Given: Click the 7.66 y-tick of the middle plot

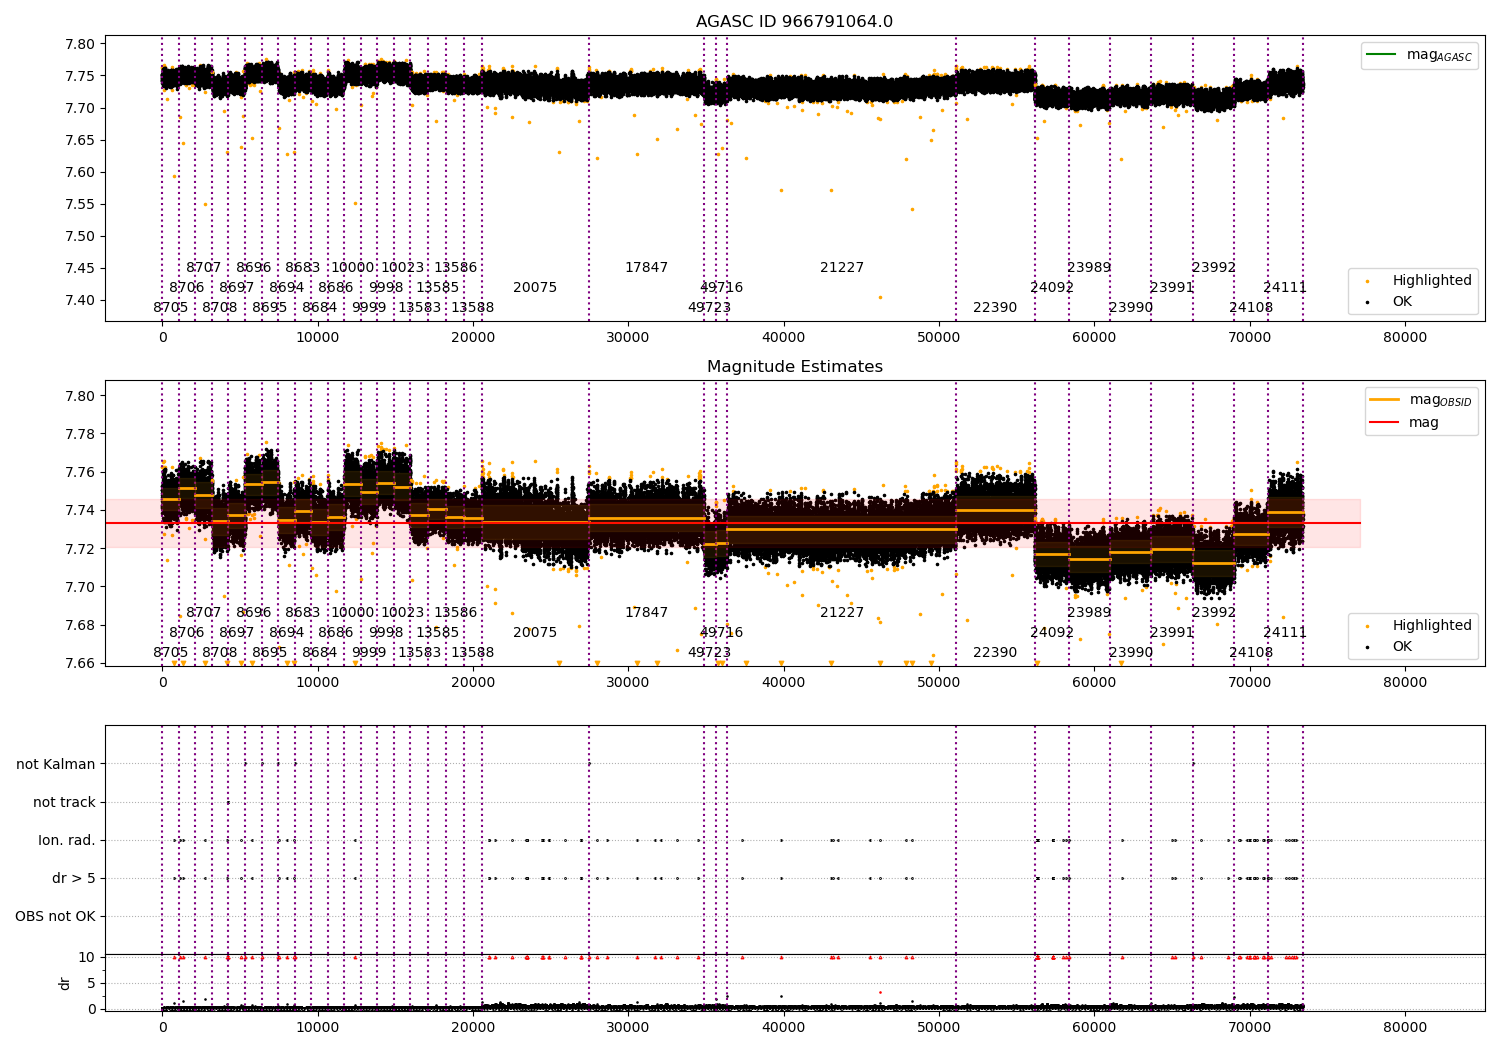Looking at the screenshot, I should [x=80, y=663].
